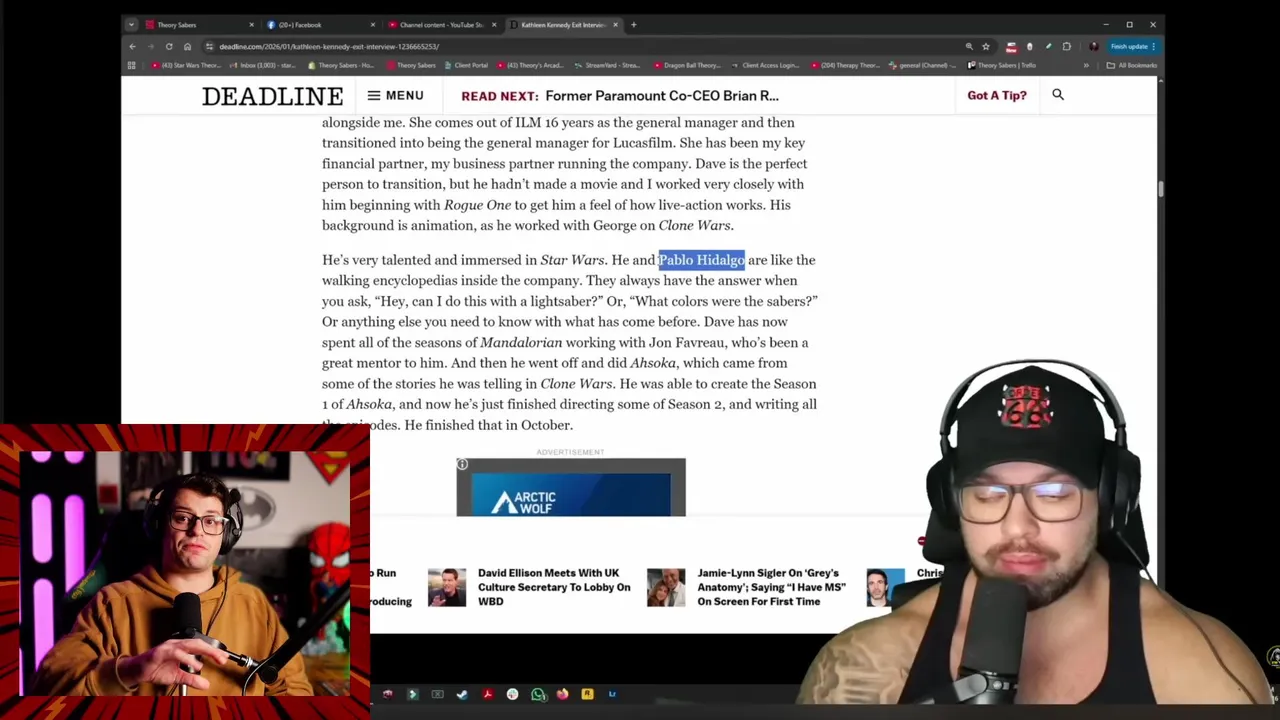Click the page vertical scrollbar thumb
Viewport: 1280px width, 720px height.
click(x=1161, y=189)
